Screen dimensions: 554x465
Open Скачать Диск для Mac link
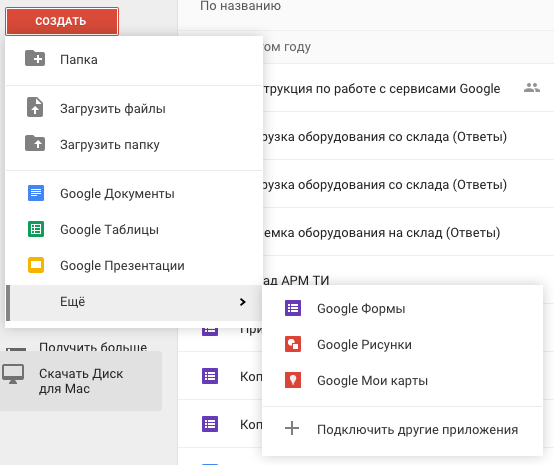(81, 381)
